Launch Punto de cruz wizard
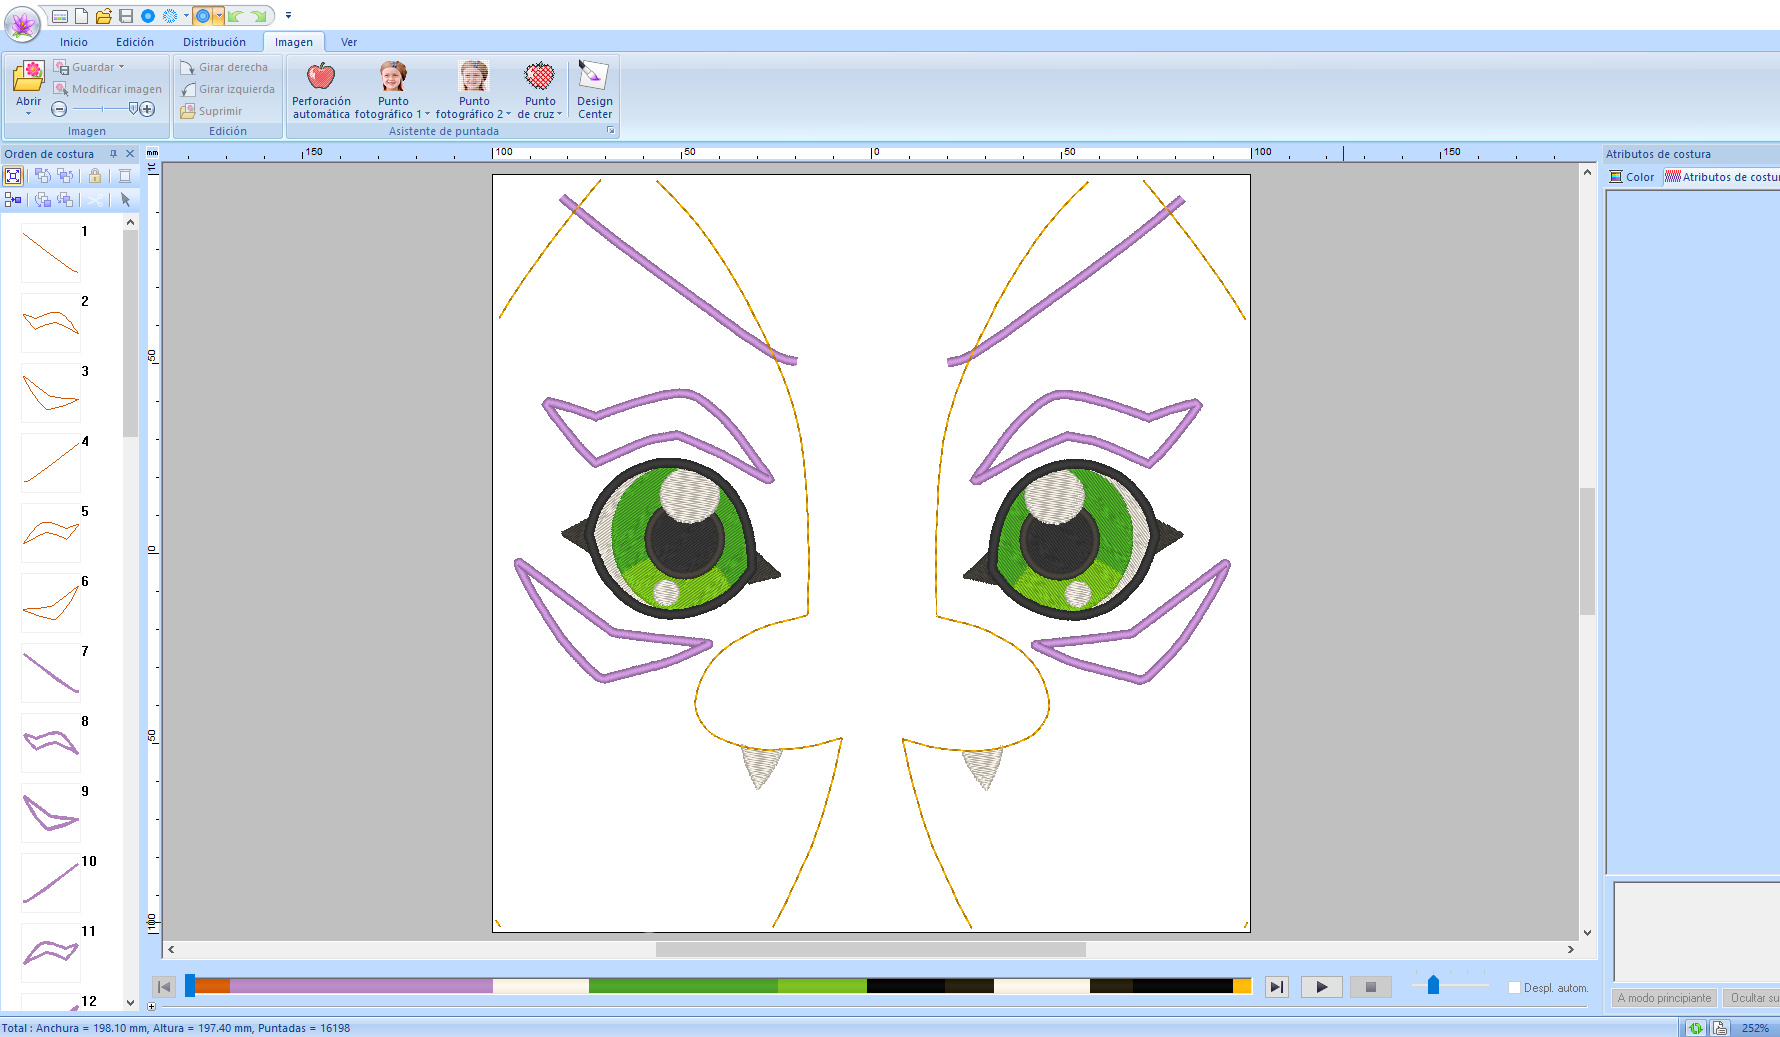This screenshot has width=1780, height=1037. pyautogui.click(x=540, y=89)
